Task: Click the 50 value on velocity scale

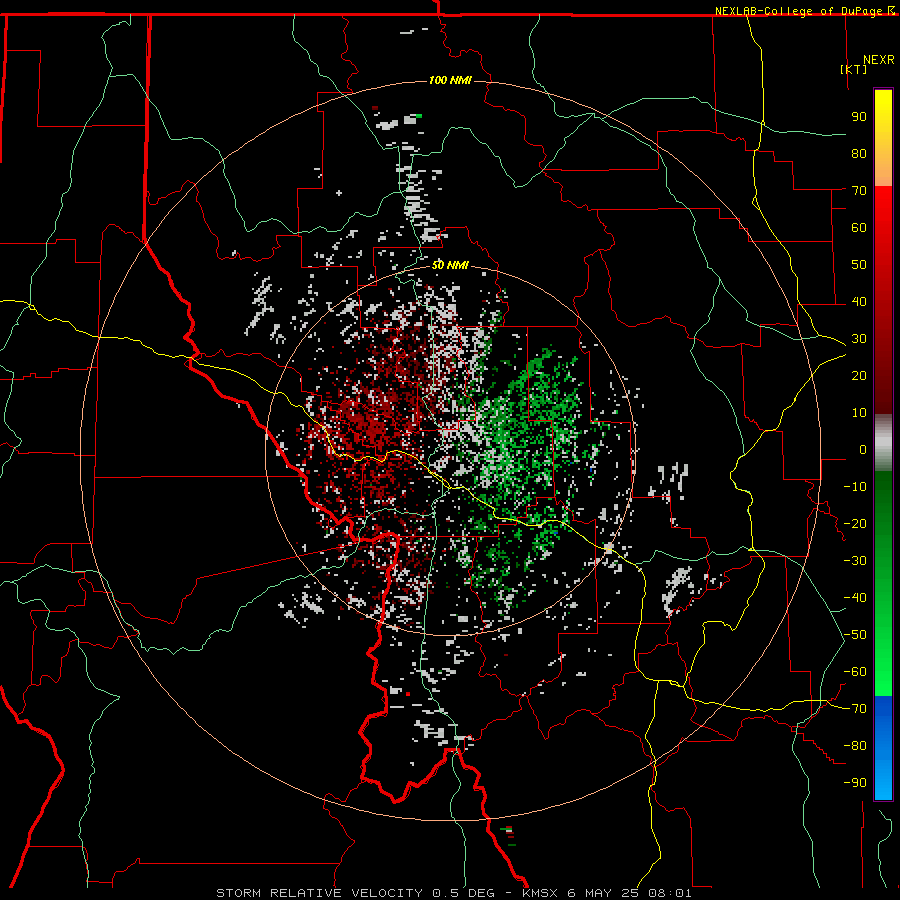Action: (859, 265)
